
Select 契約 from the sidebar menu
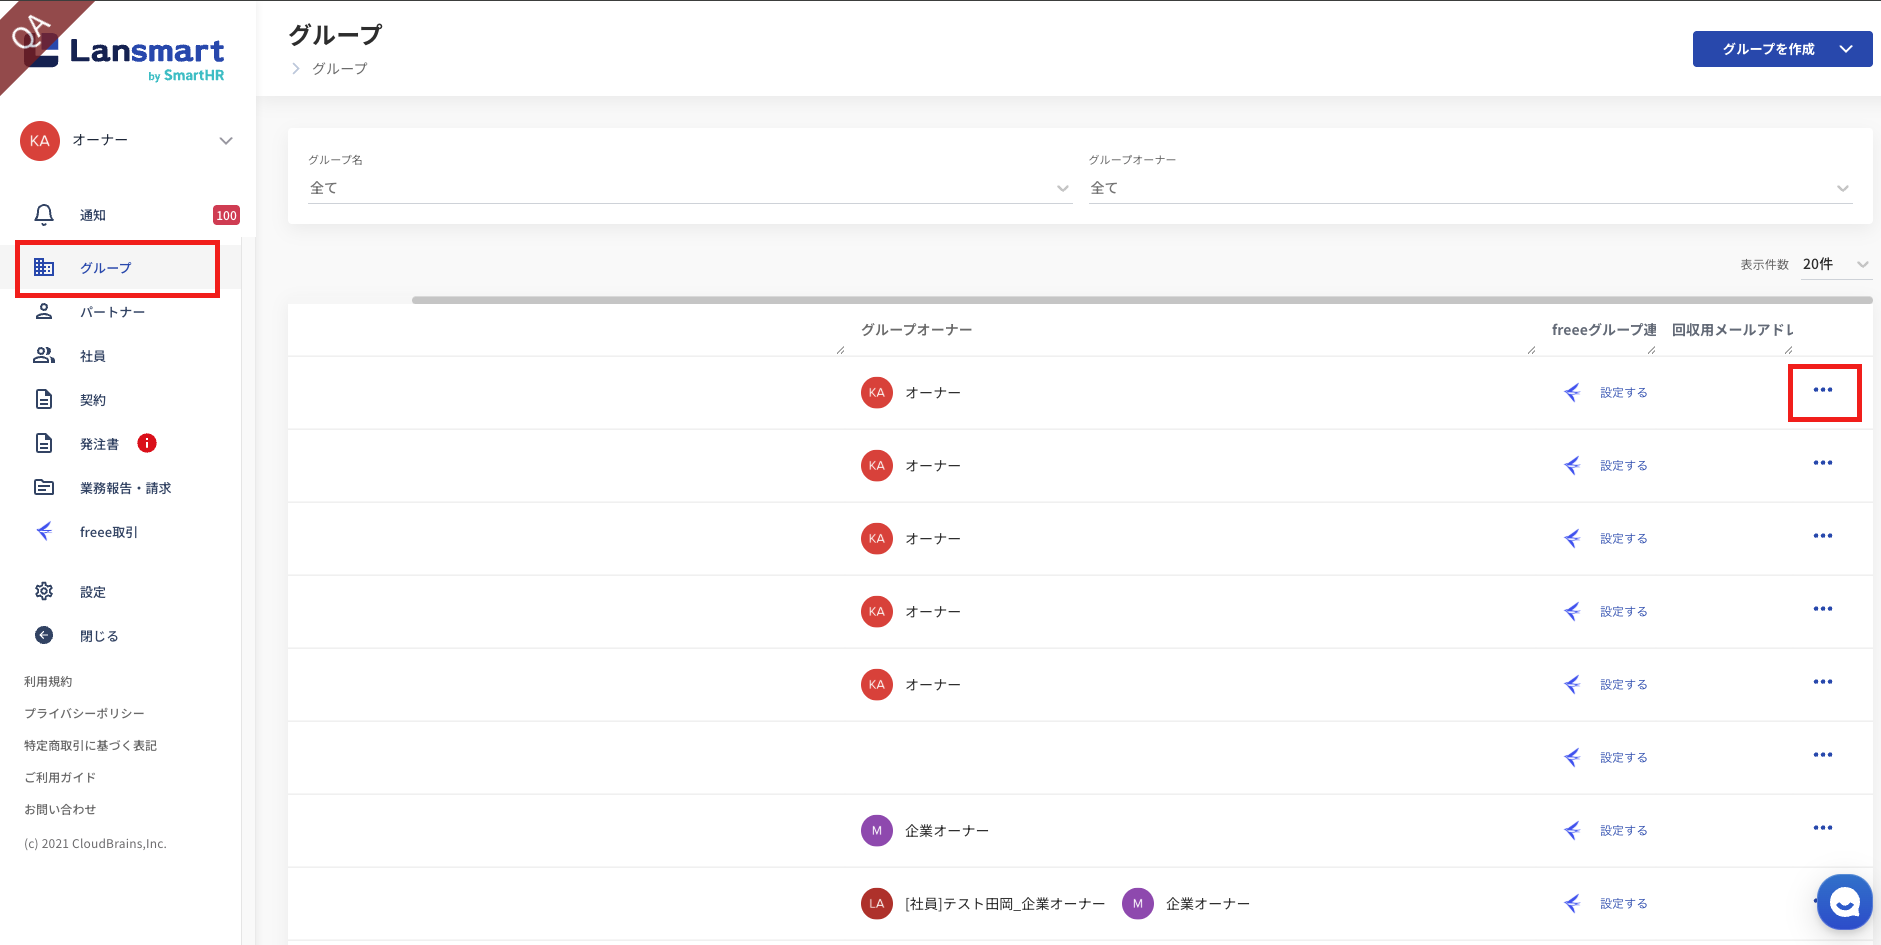point(93,400)
